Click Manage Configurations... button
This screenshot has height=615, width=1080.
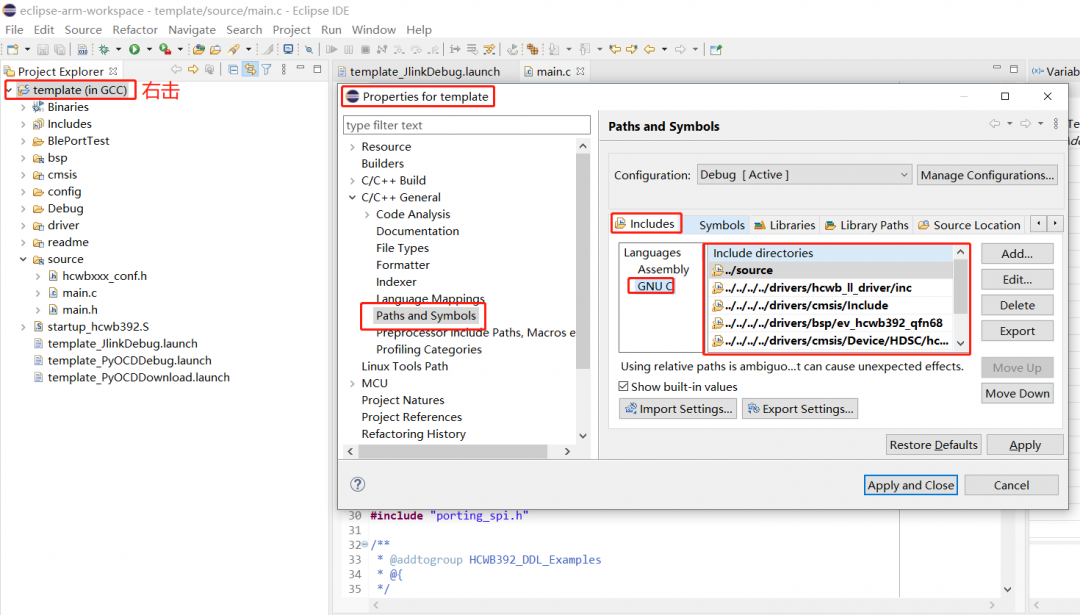[x=987, y=175]
